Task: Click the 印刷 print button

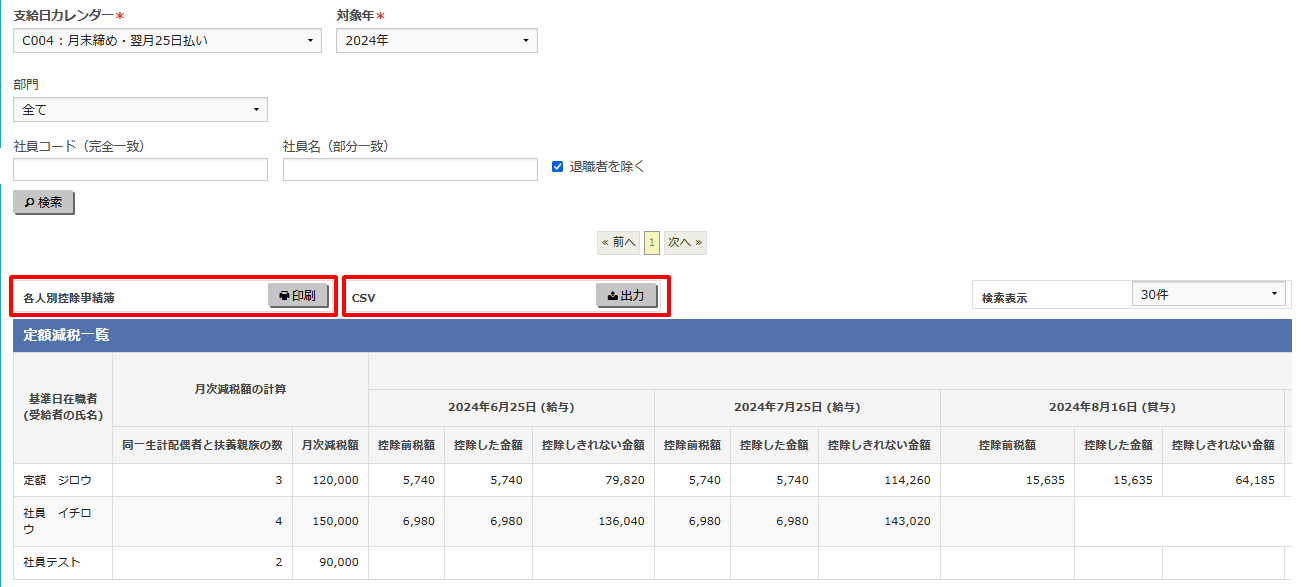Action: pos(298,295)
